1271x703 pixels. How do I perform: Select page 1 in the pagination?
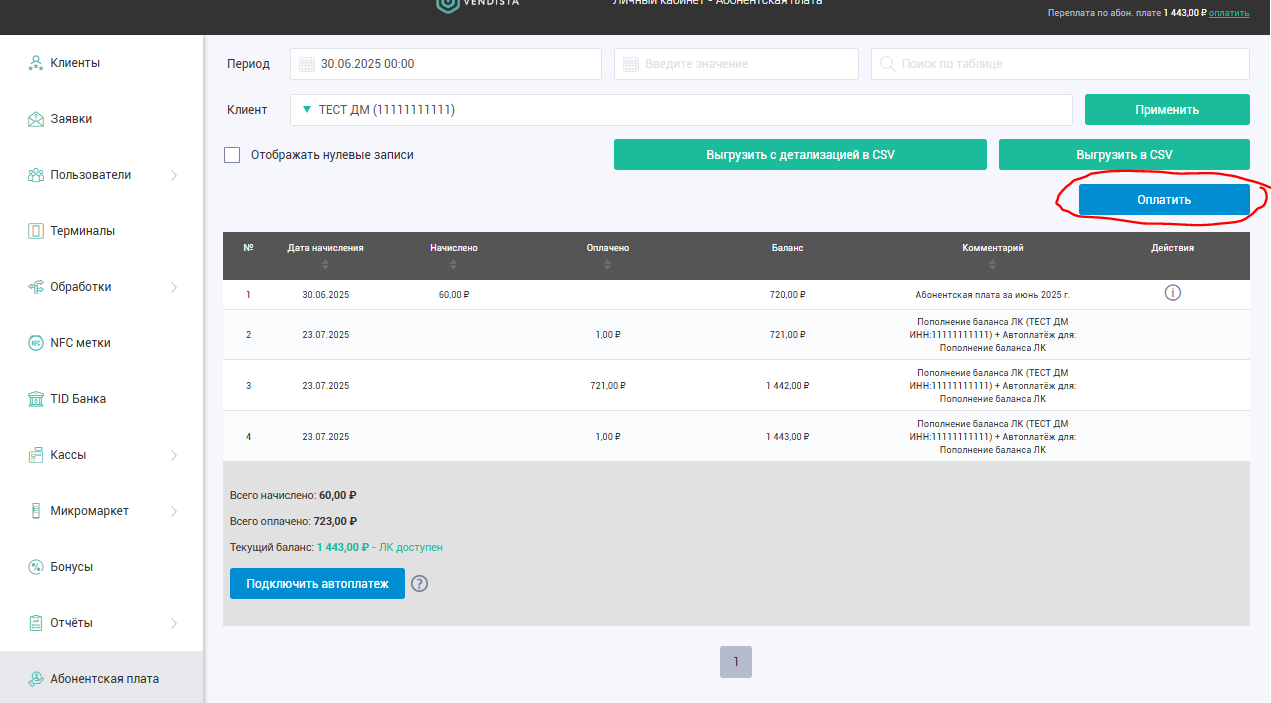(x=736, y=662)
